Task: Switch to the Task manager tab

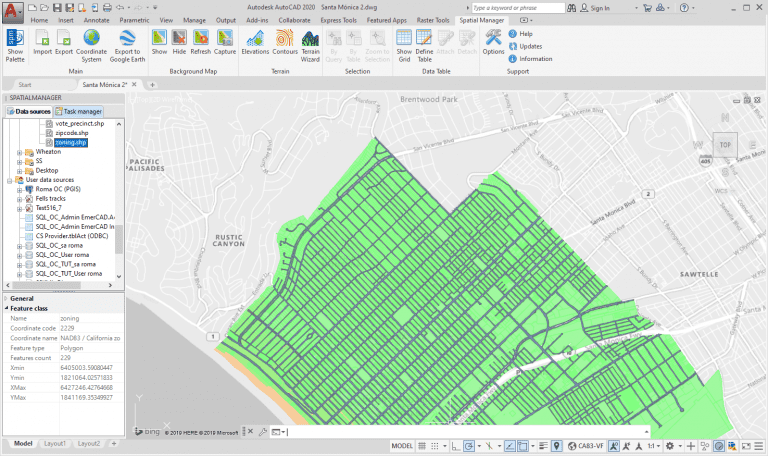Action: [78, 111]
